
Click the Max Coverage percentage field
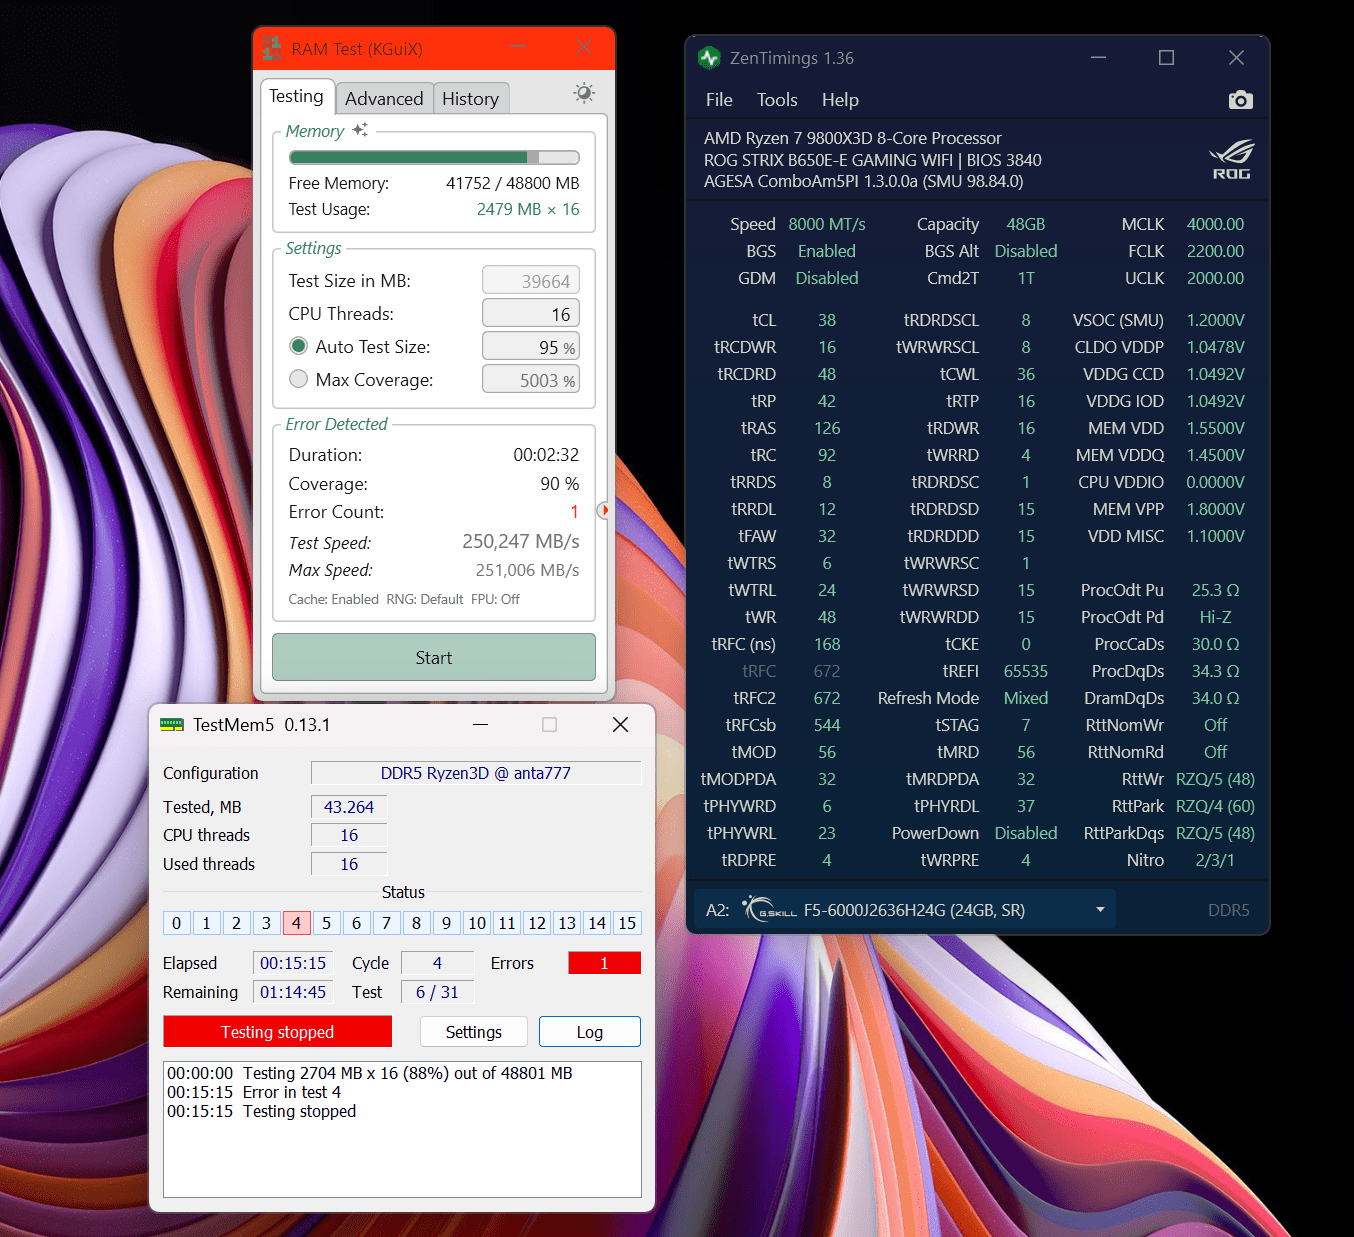(531, 380)
